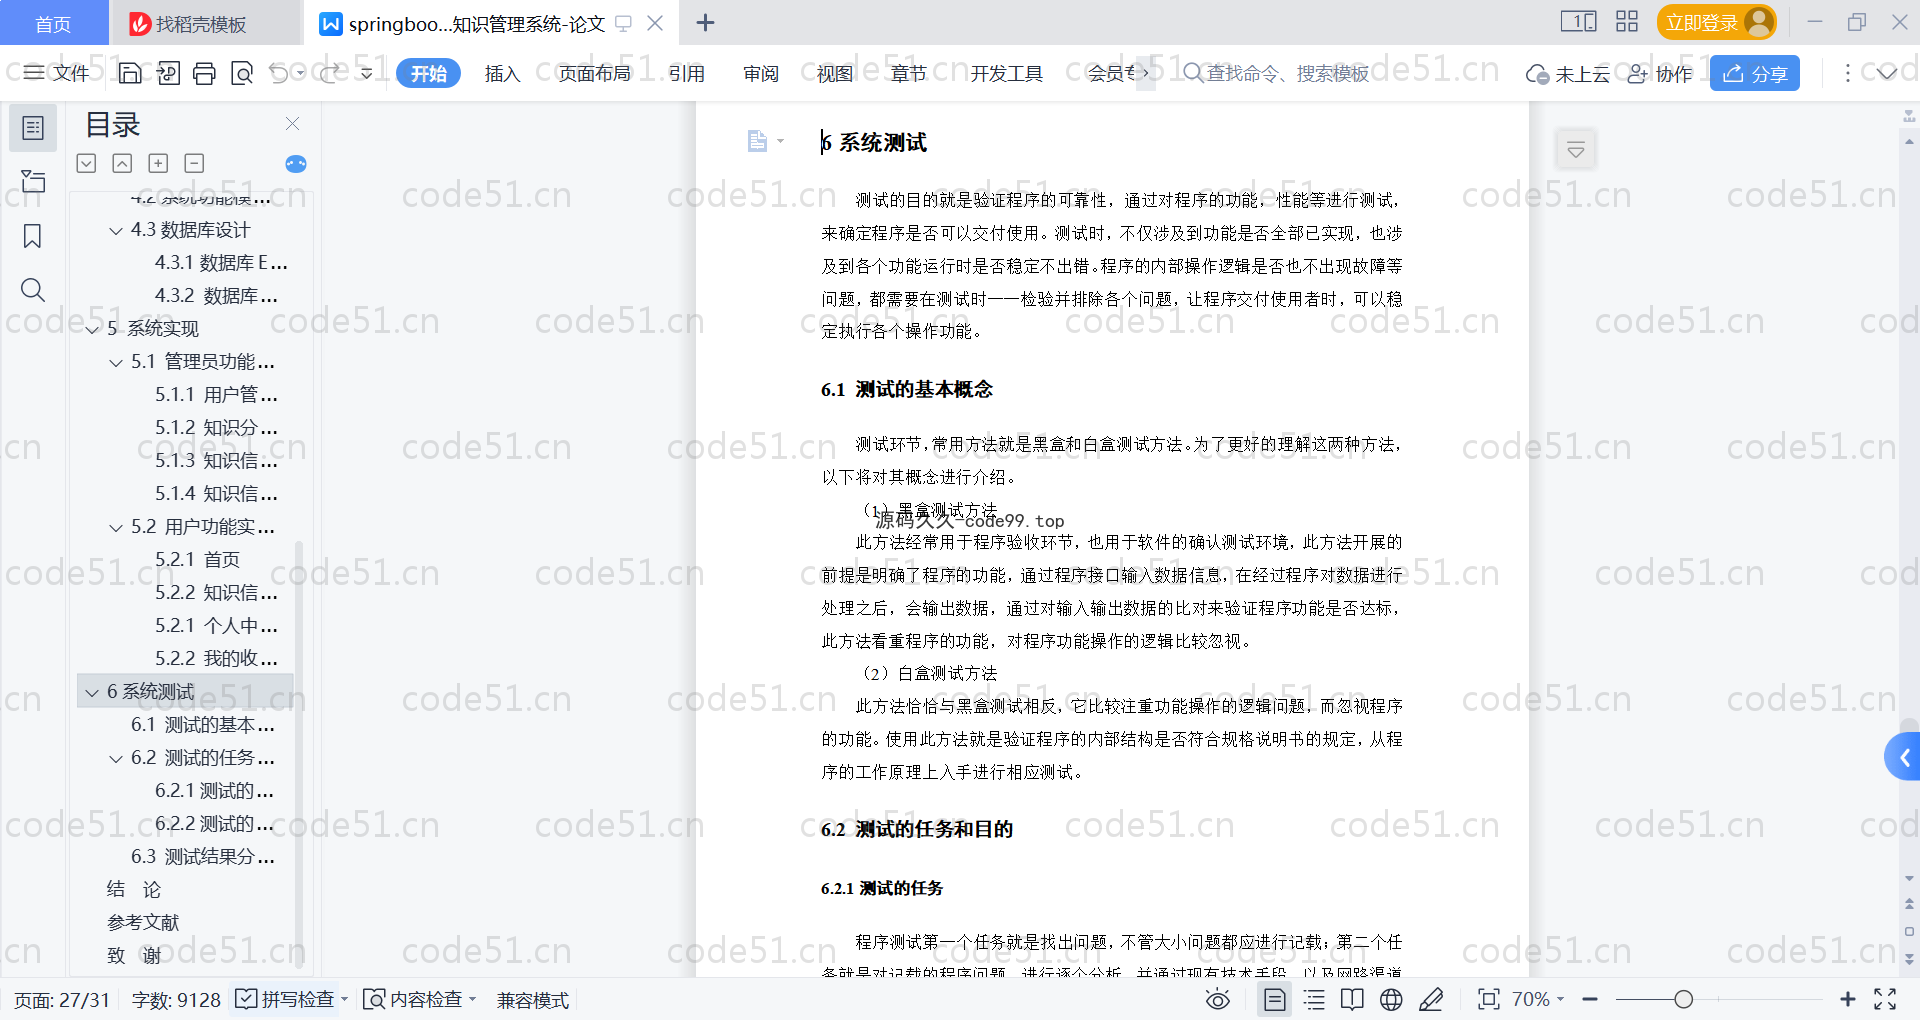Open the 70% zoom level dropdown

click(1538, 999)
